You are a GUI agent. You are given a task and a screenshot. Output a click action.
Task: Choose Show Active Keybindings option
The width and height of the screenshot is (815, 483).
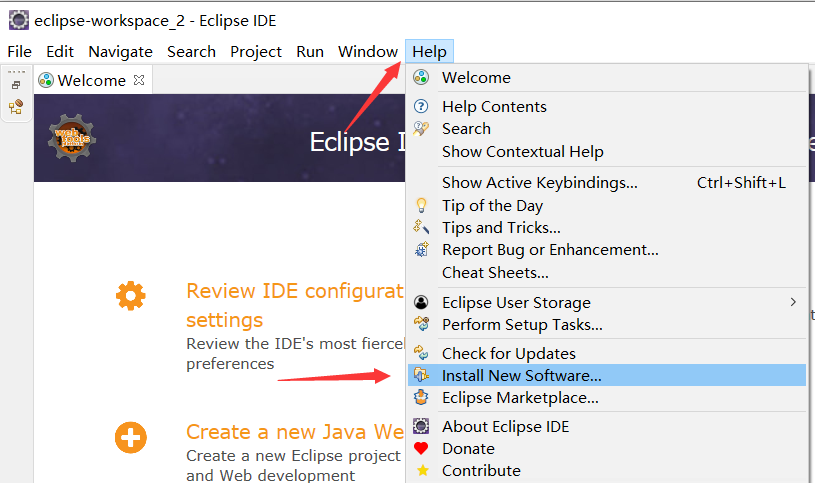coord(540,183)
